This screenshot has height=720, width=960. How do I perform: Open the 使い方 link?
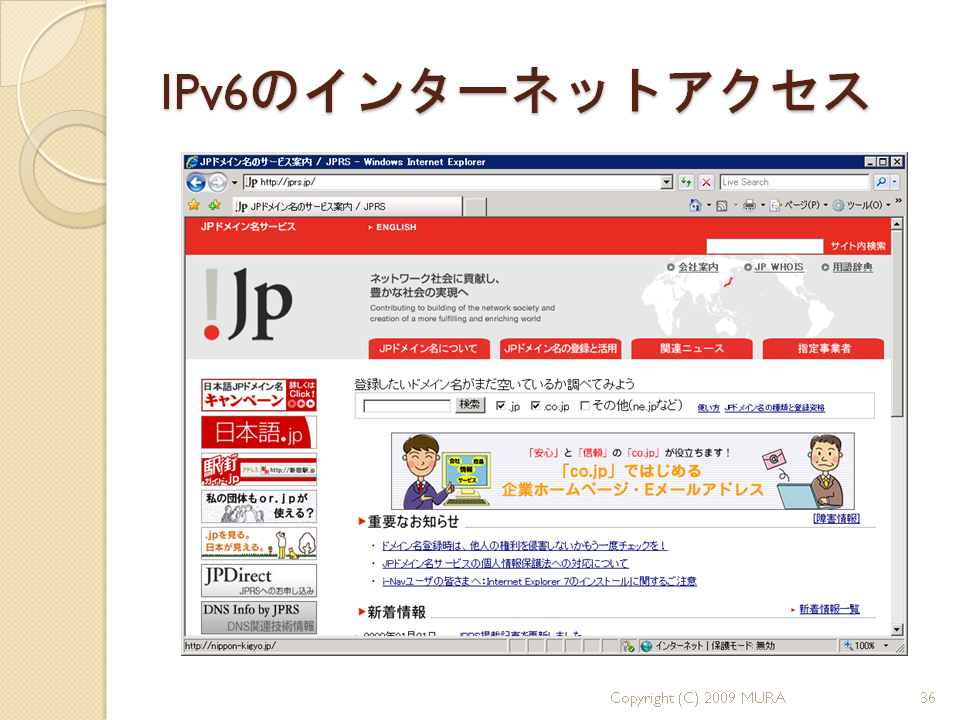709,408
